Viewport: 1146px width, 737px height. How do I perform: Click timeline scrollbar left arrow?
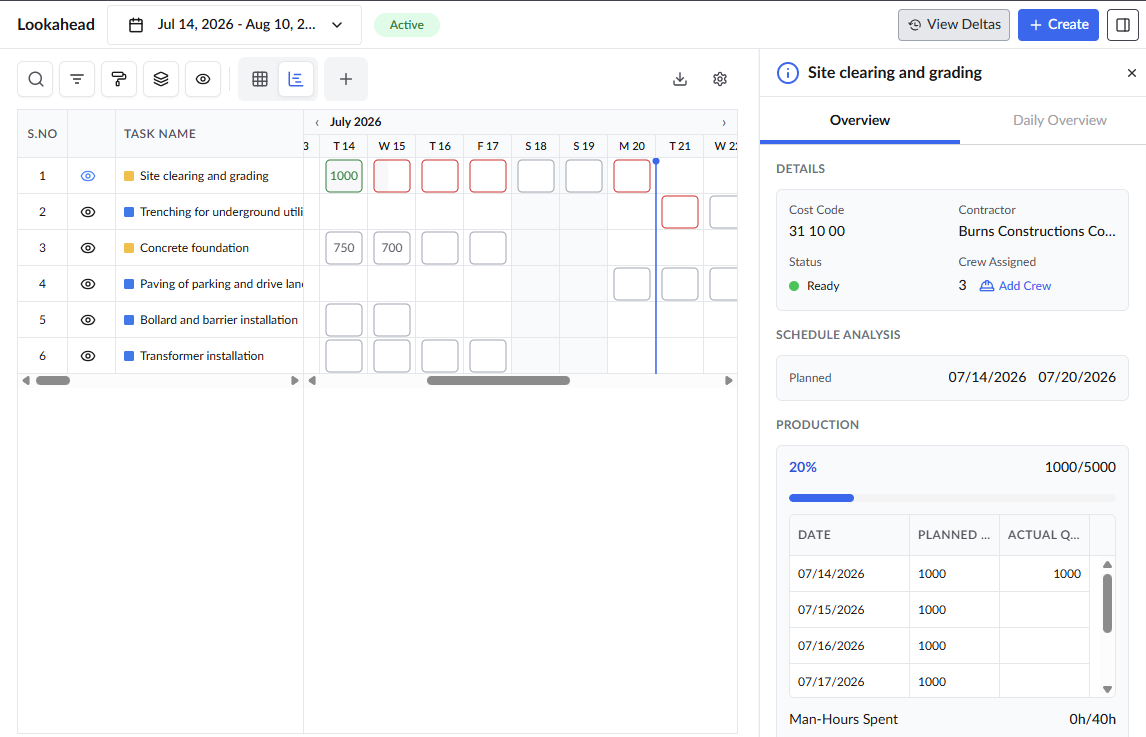point(312,380)
